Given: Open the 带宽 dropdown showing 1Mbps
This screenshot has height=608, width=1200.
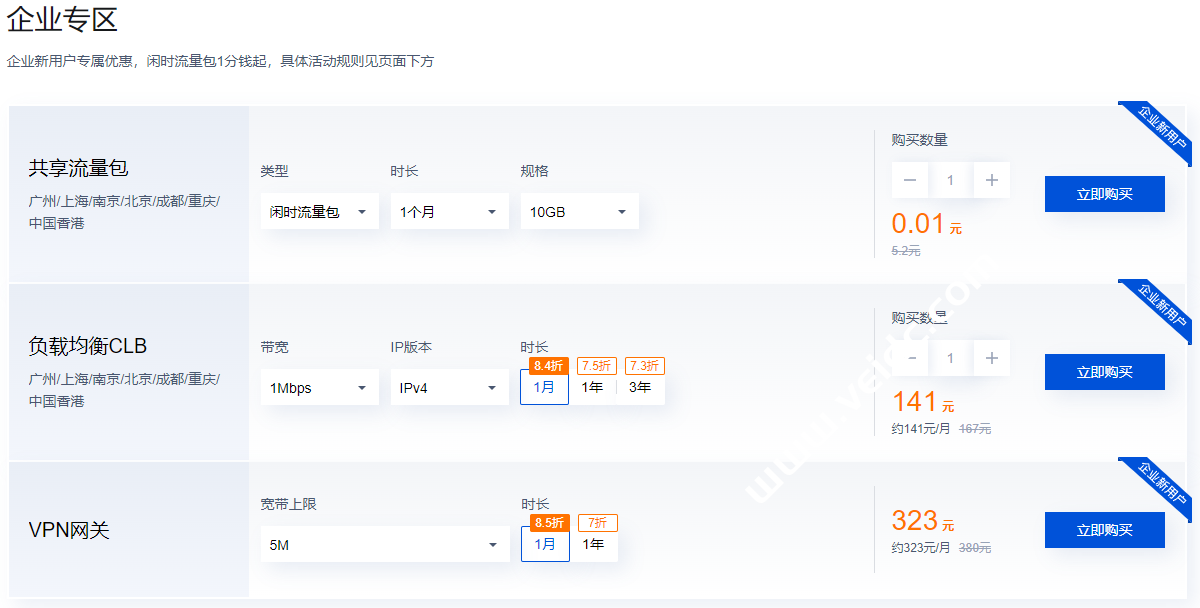Looking at the screenshot, I should [x=320, y=388].
